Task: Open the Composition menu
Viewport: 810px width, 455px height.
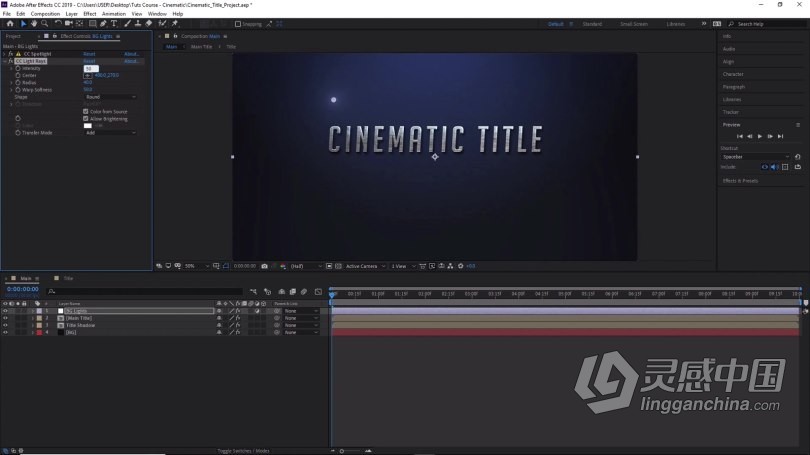Action: [45, 14]
